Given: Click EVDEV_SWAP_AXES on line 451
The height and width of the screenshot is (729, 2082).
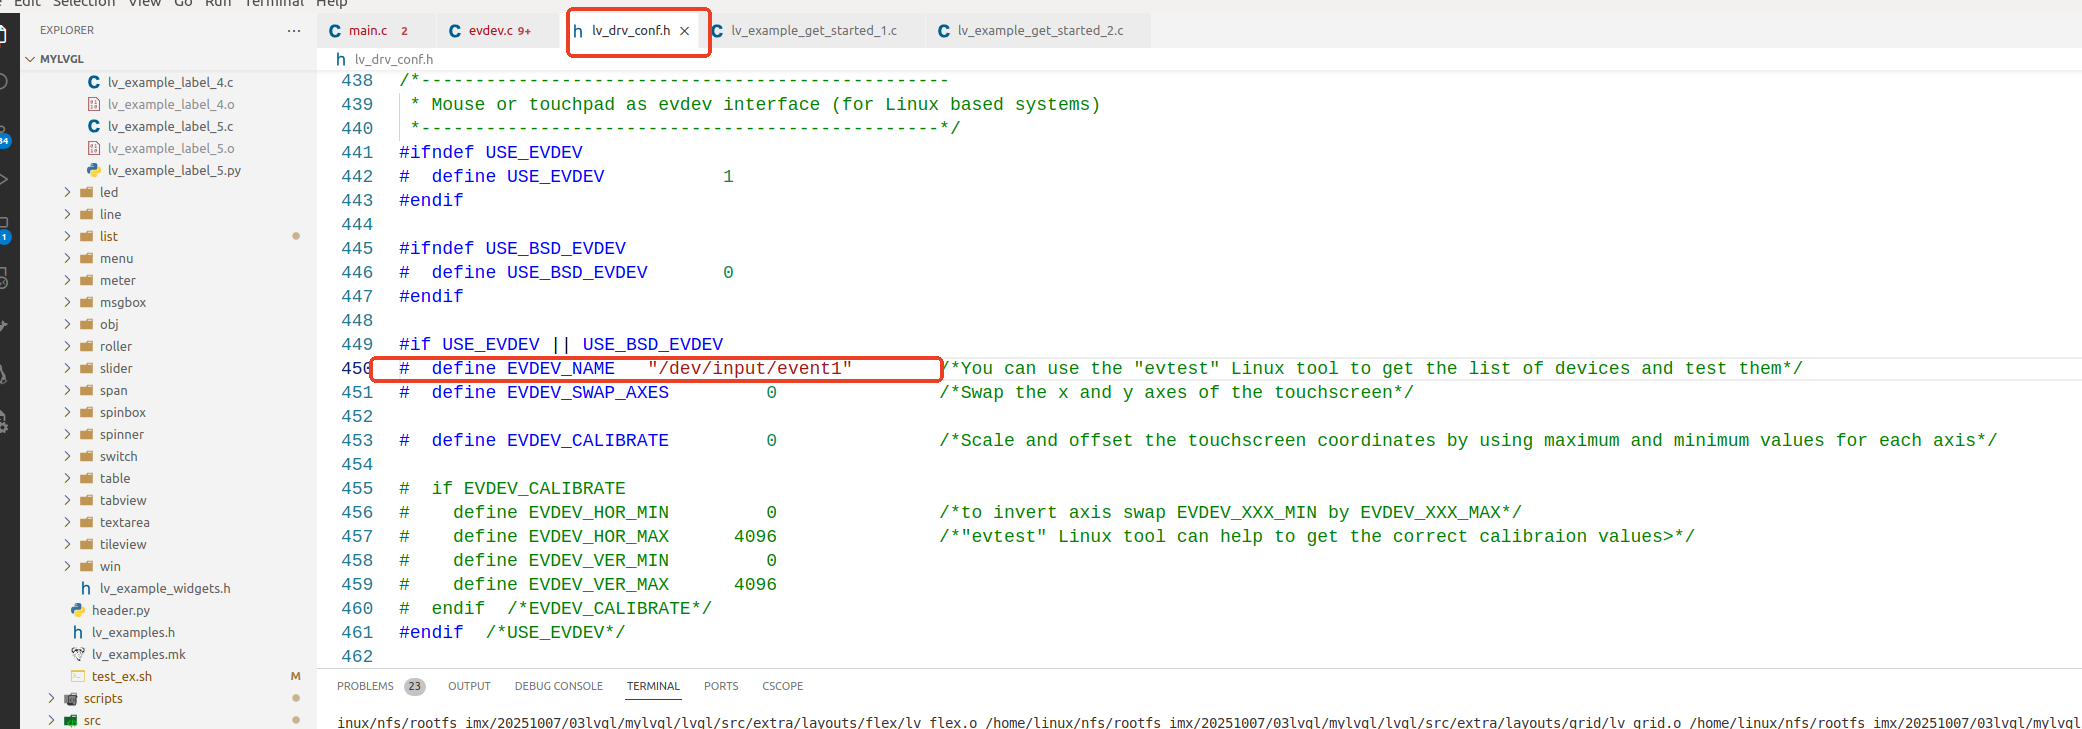Looking at the screenshot, I should click(588, 392).
